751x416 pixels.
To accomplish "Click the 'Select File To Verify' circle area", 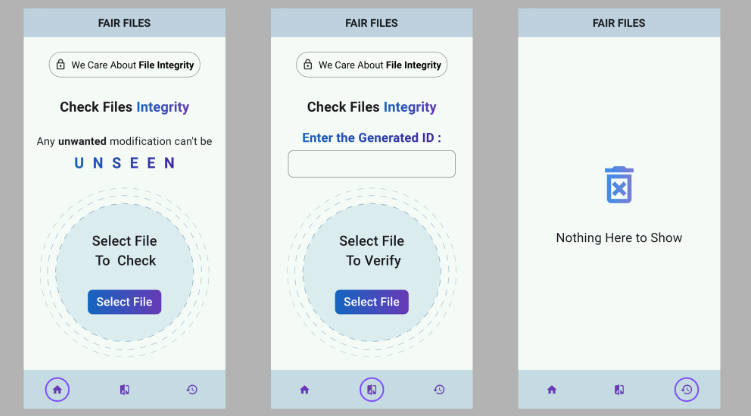I will 372,272.
